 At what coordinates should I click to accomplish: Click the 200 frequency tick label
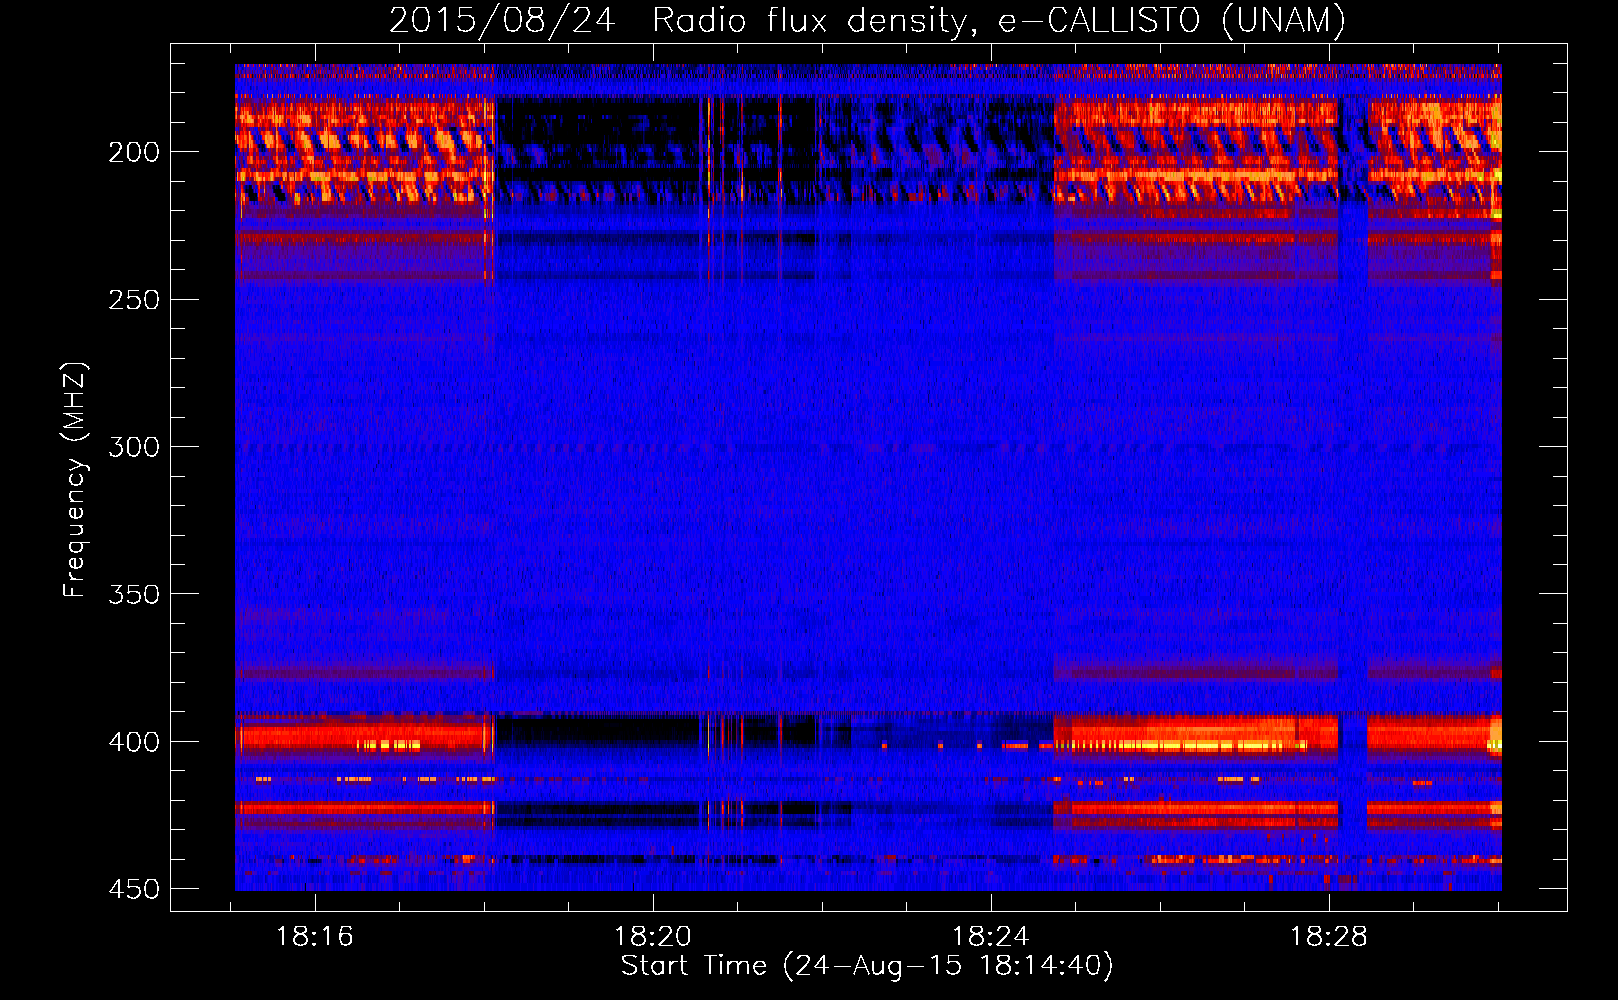point(134,152)
